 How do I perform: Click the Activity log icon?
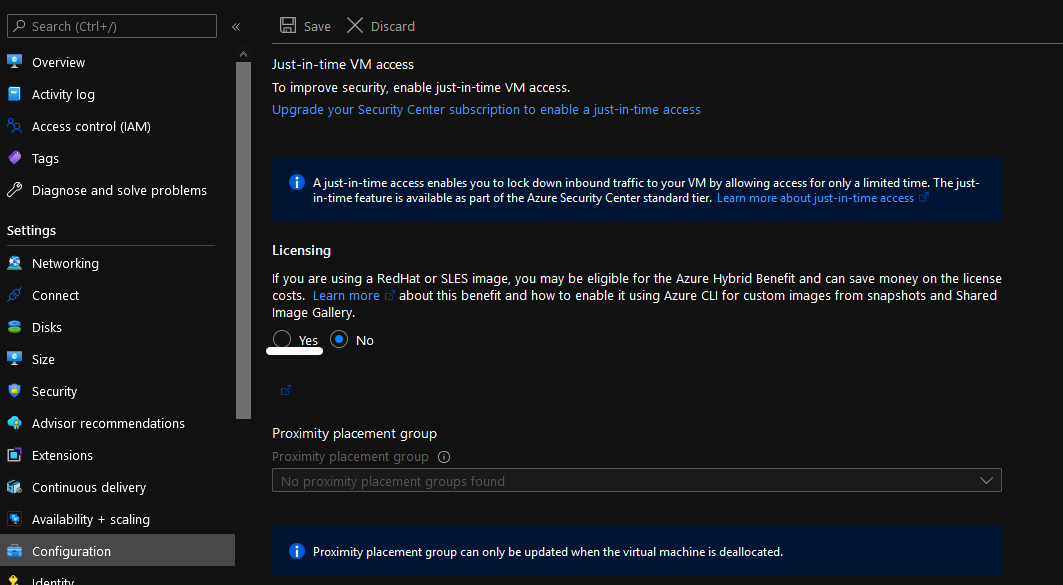(14, 94)
